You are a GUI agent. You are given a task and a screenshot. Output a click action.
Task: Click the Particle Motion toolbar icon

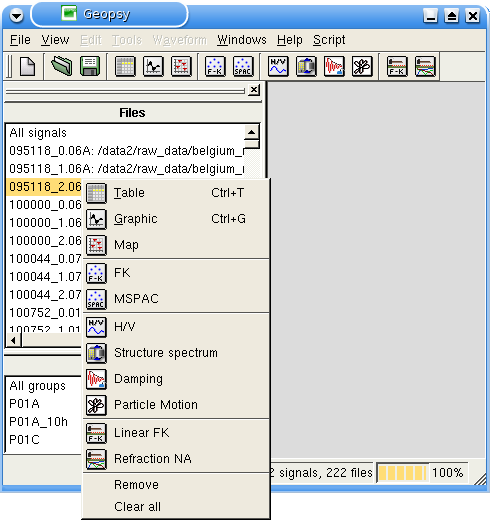[362, 66]
